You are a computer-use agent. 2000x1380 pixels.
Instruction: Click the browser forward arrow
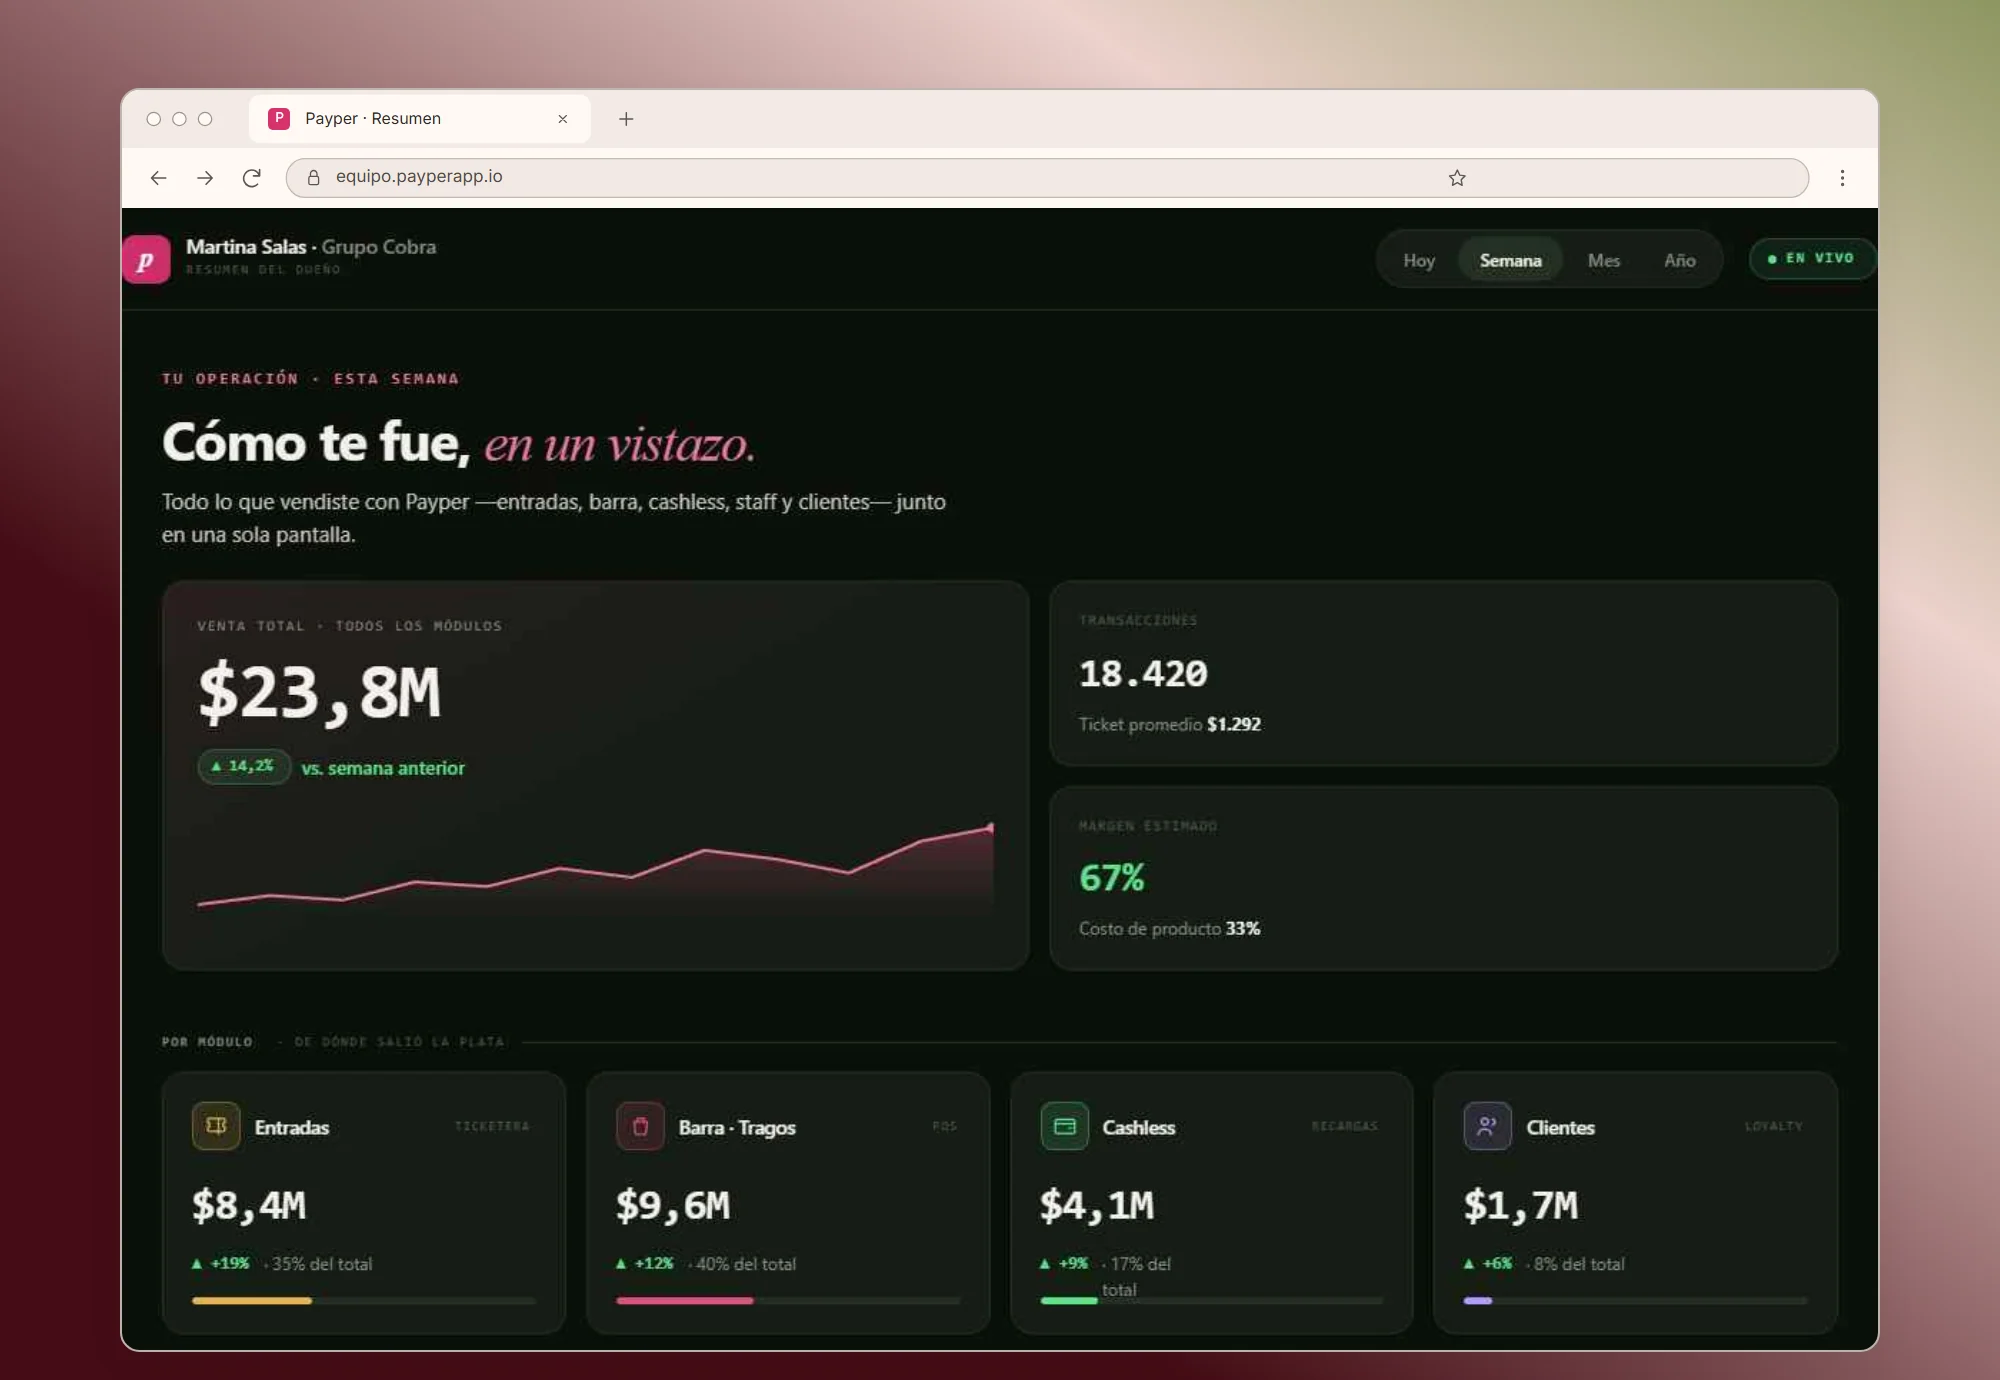(205, 178)
